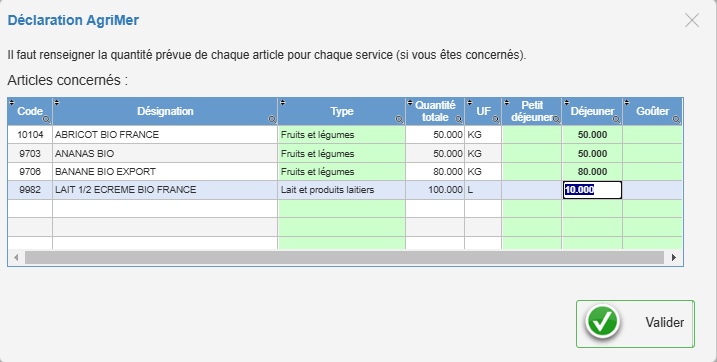This screenshot has width=717, height=362.
Task: Toggle sort arrows on Goûter column
Action: 627,102
